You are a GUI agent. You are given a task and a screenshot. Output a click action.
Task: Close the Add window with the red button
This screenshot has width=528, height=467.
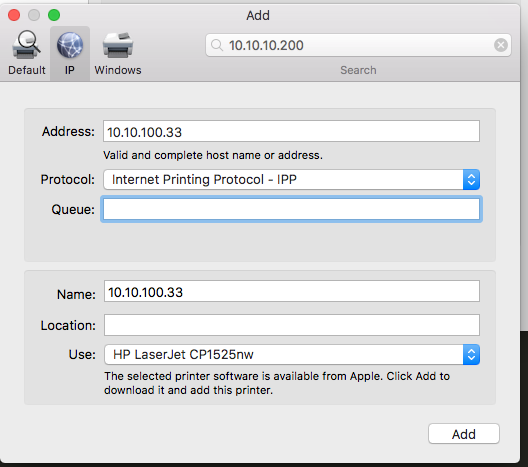click(14, 15)
